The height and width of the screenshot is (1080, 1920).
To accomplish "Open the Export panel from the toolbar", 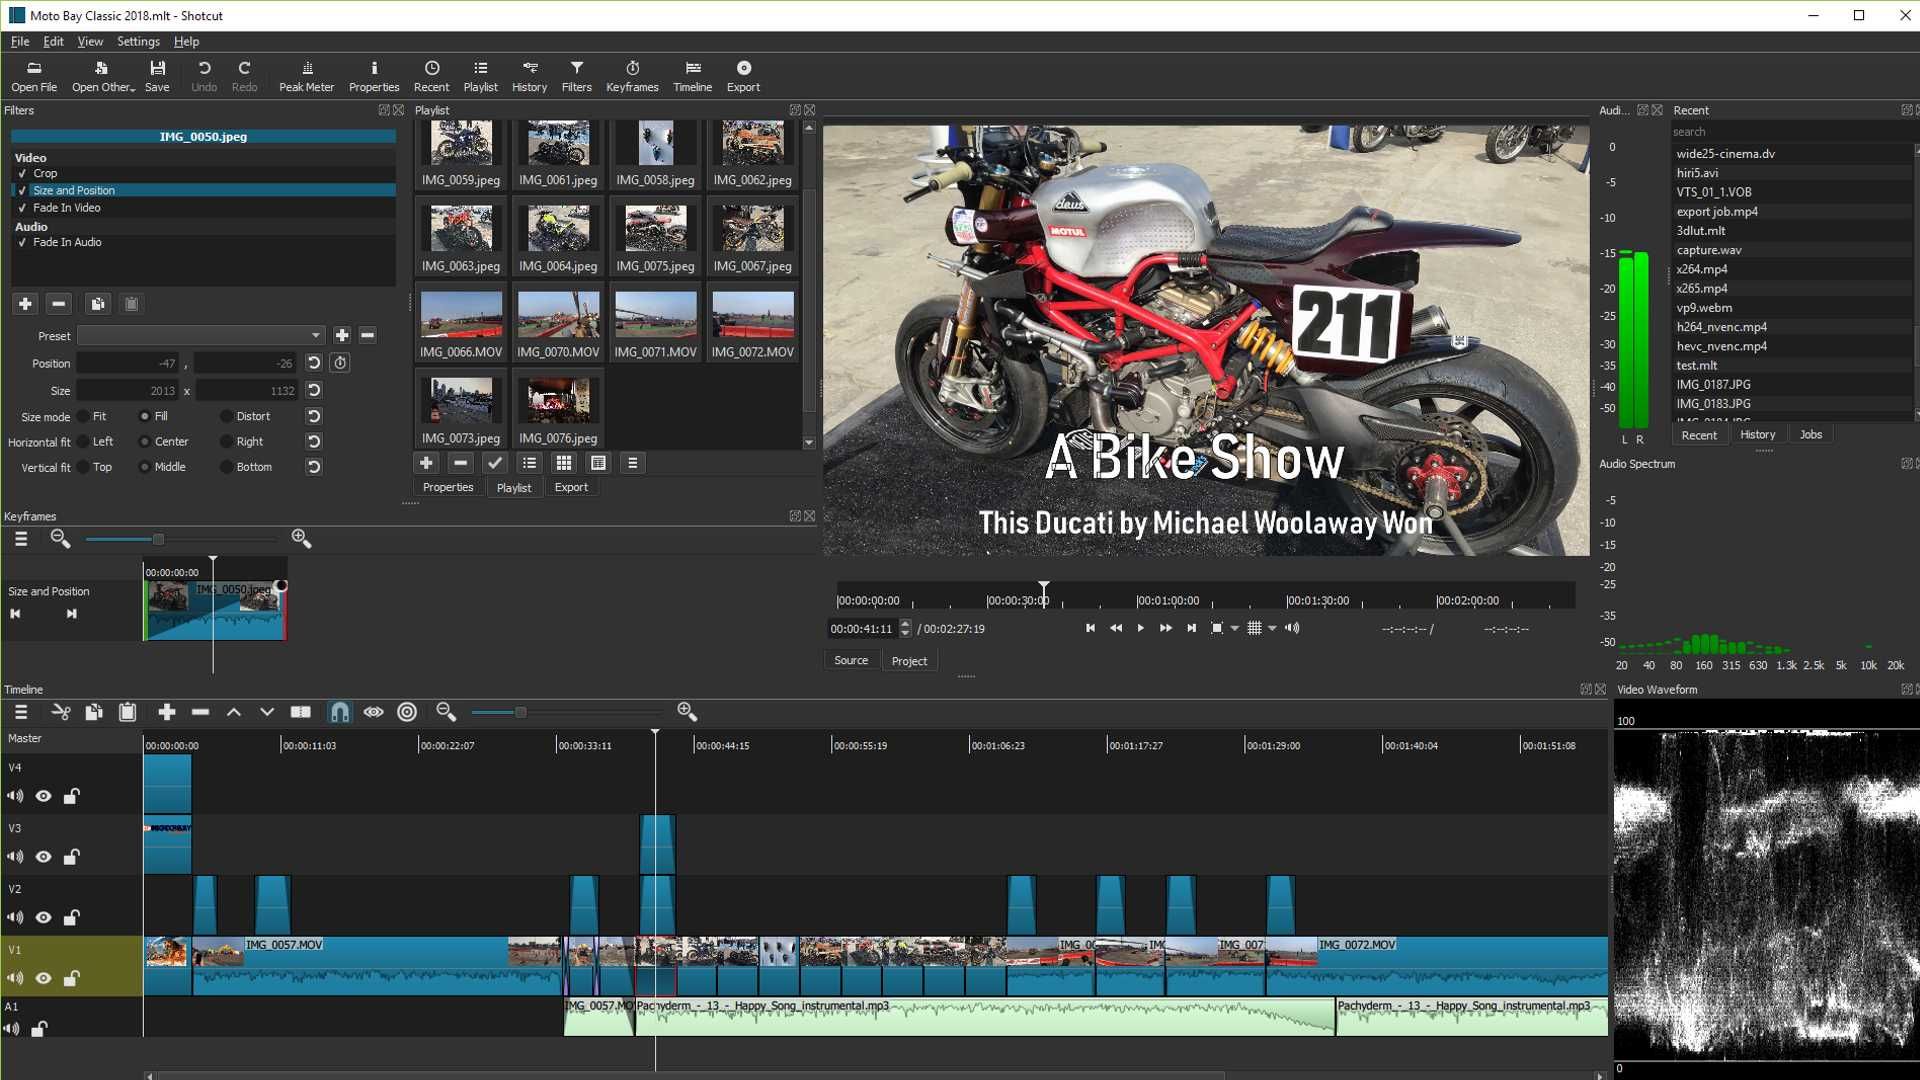I will 743,75.
